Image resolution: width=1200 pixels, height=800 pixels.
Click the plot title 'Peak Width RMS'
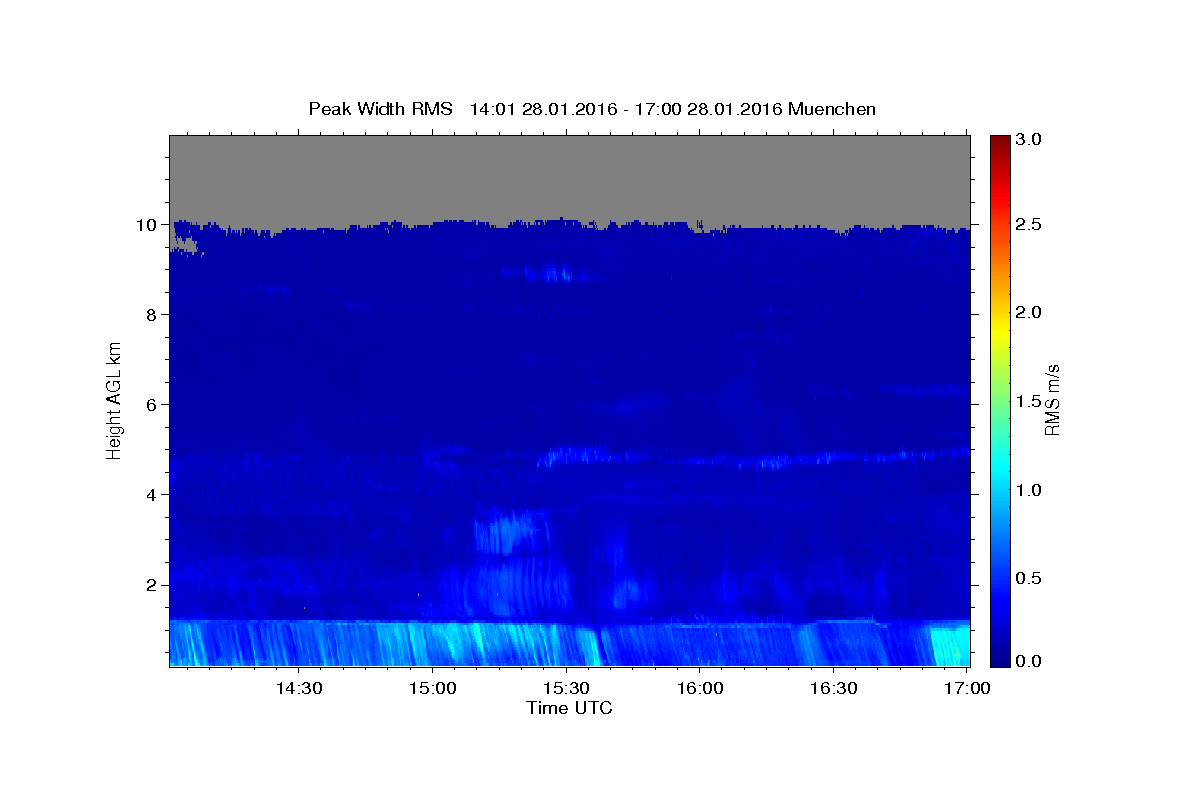coord(380,109)
